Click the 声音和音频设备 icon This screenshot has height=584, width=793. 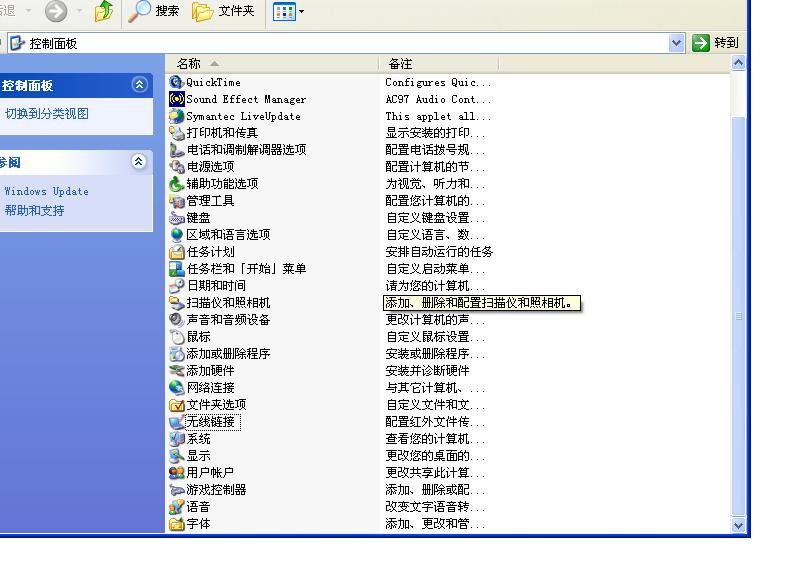coord(176,320)
